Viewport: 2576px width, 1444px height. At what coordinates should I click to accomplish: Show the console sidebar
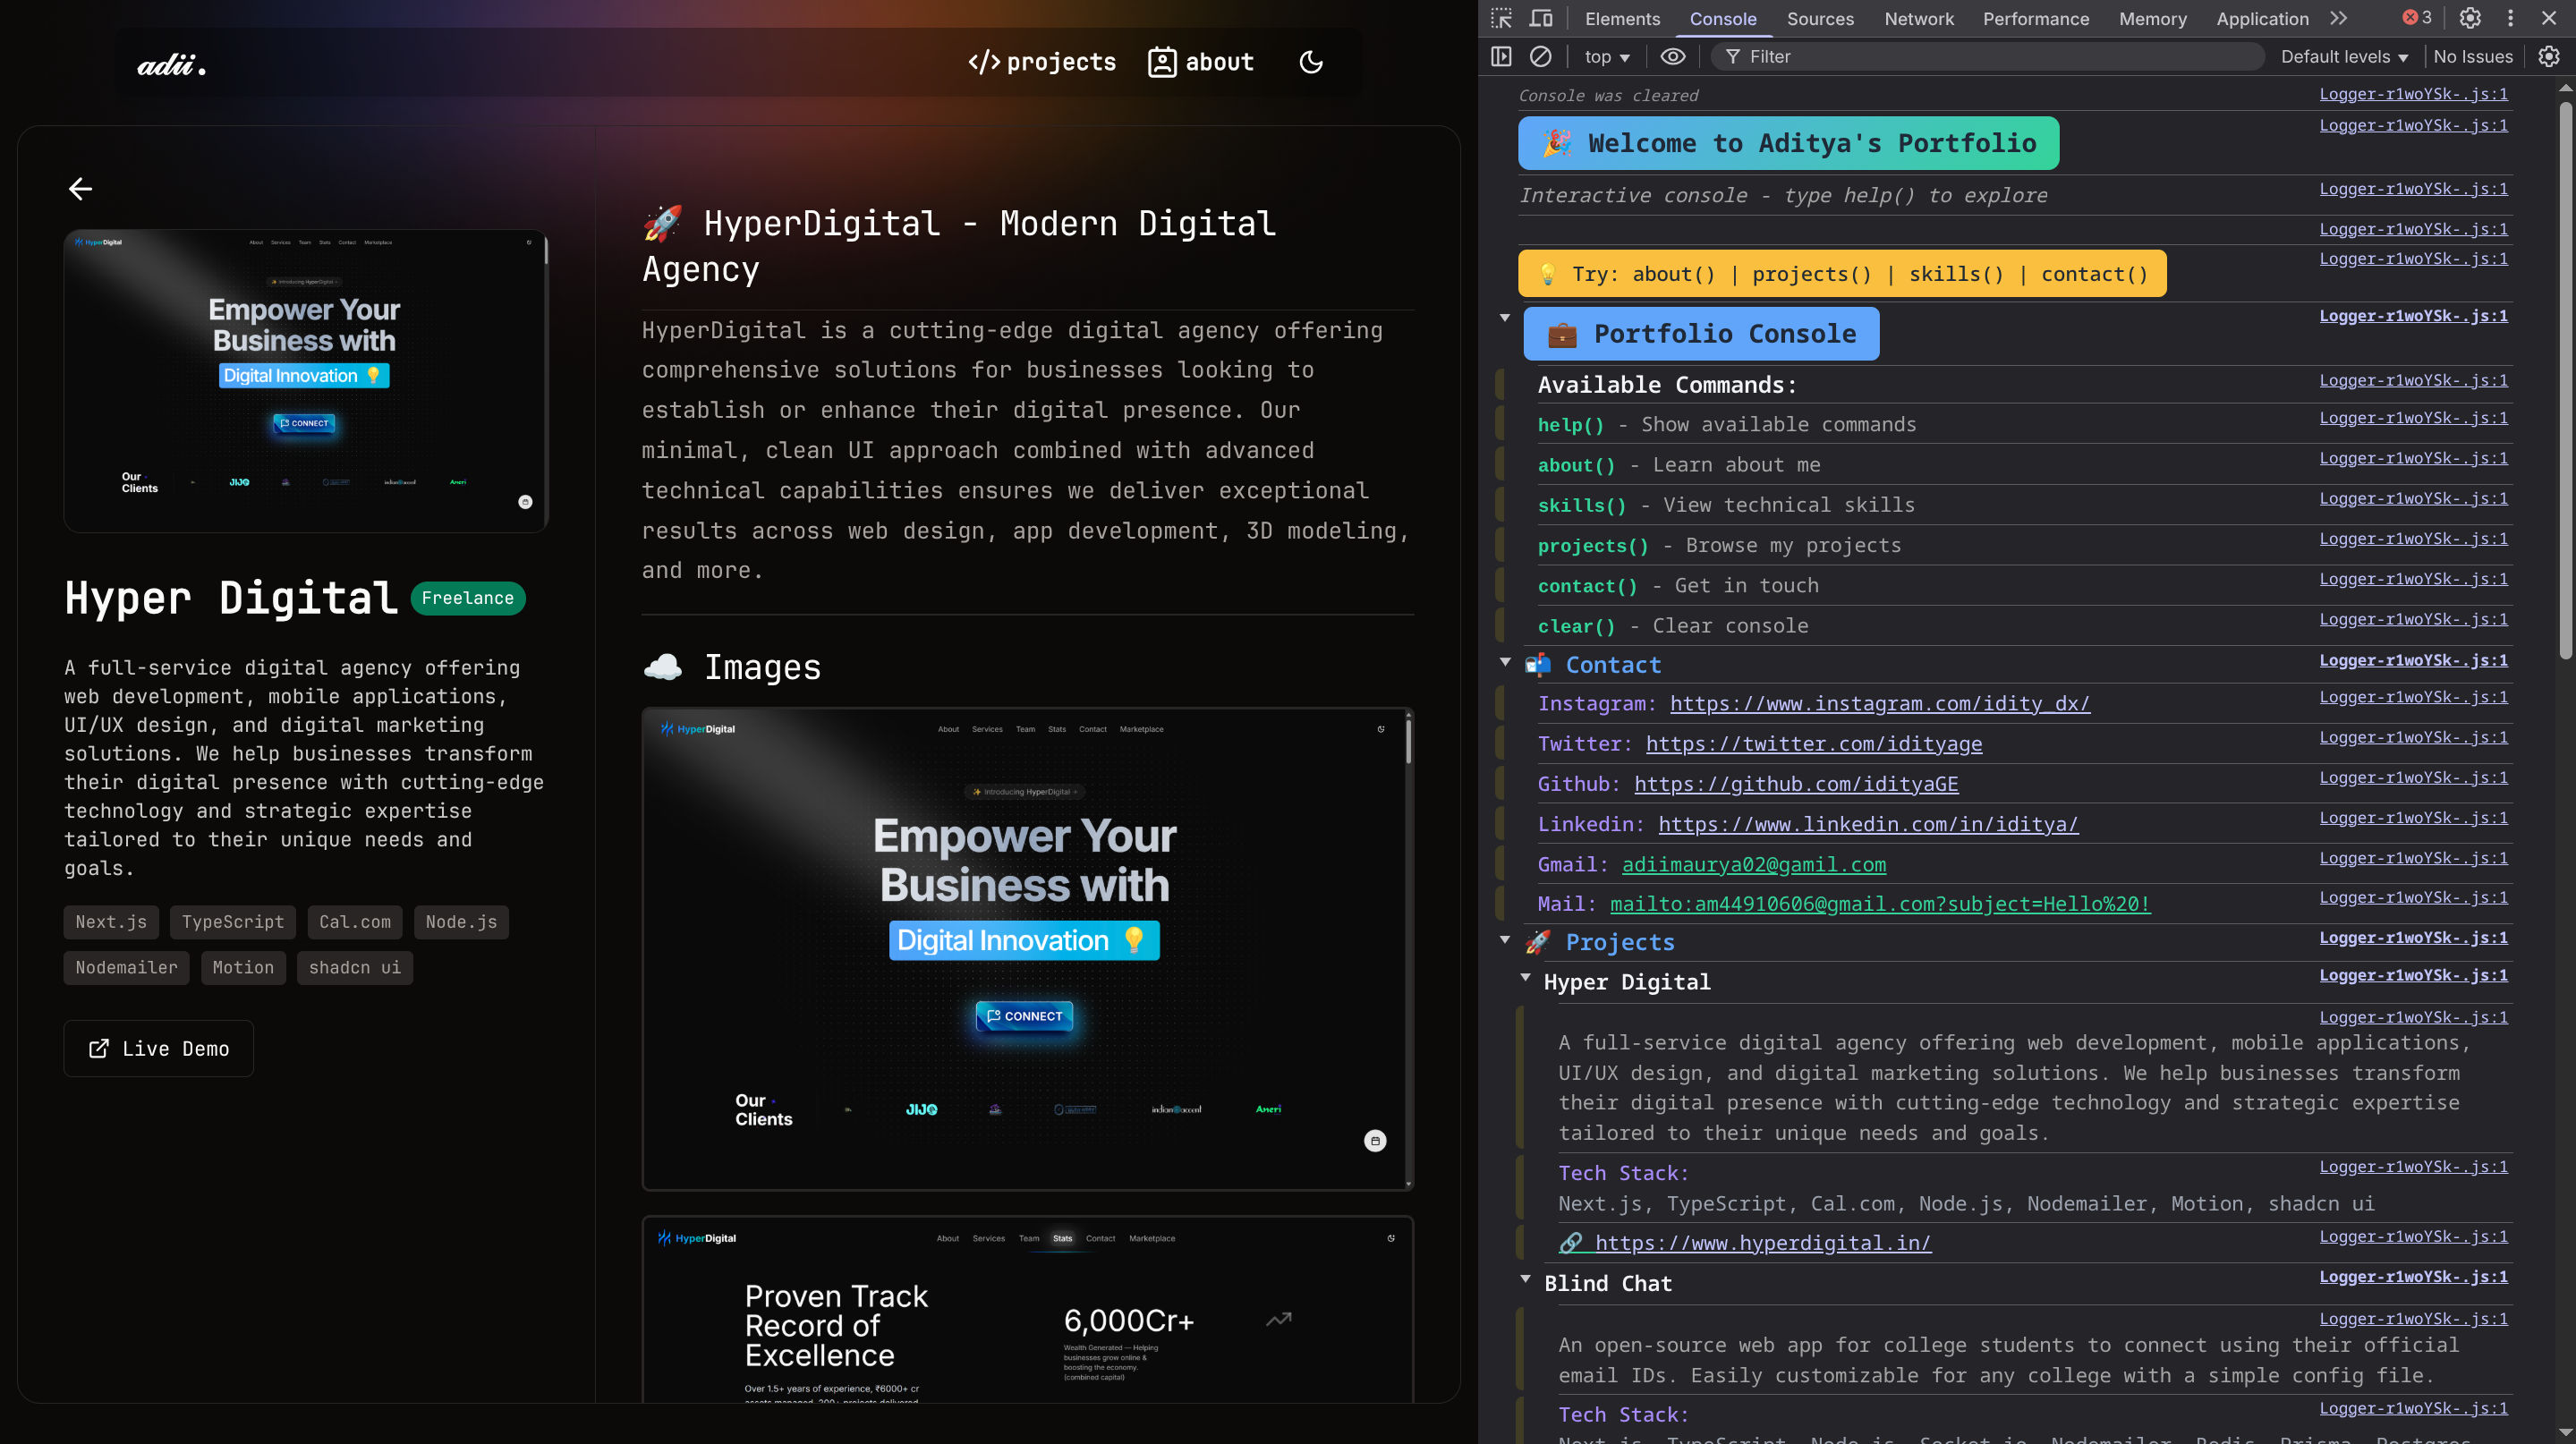[x=1501, y=57]
